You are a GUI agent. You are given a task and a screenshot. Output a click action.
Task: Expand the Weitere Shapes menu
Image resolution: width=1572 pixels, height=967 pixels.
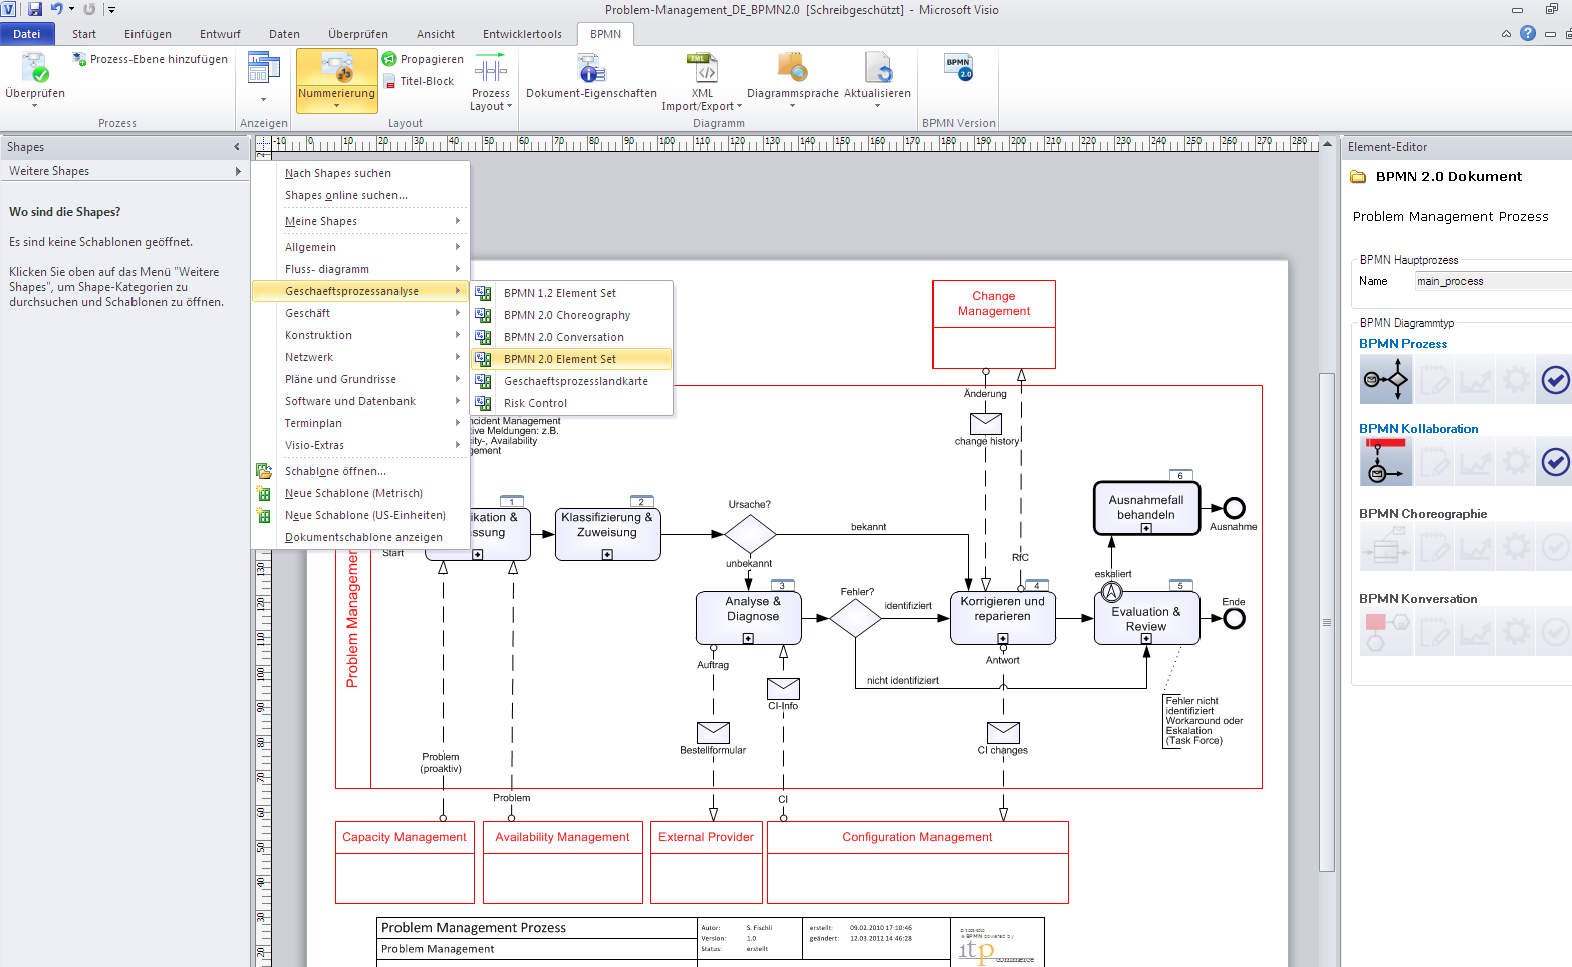(125, 171)
